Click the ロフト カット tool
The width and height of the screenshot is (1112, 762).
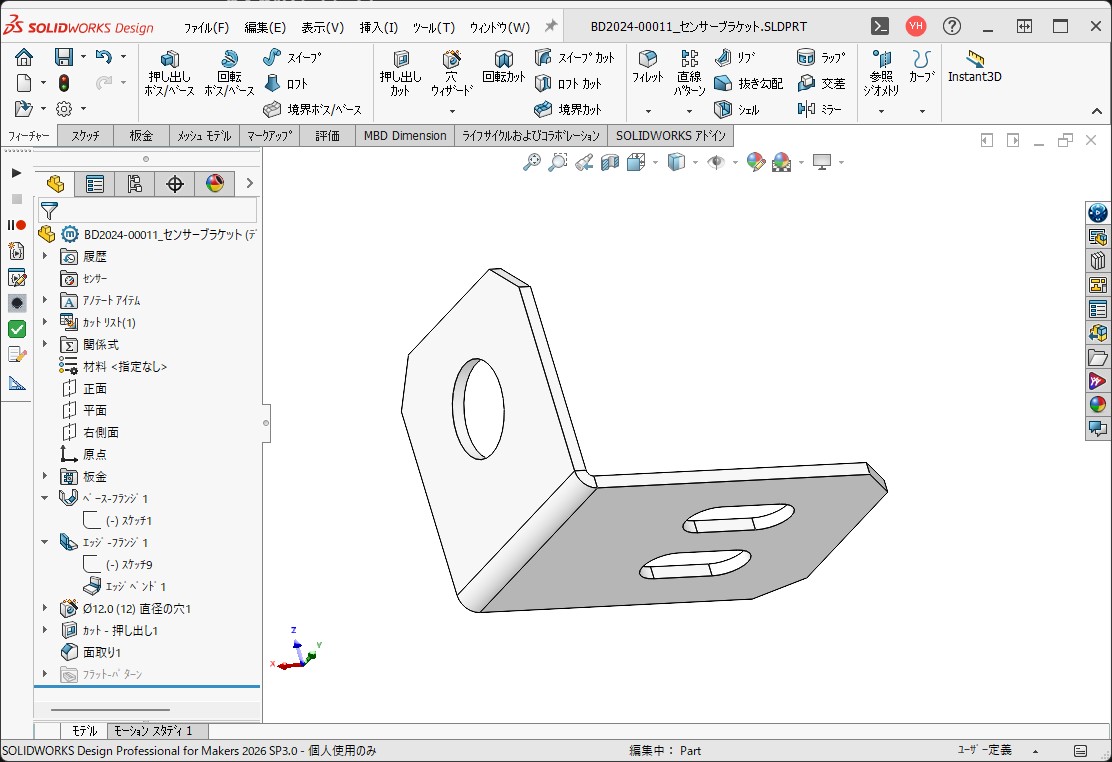click(x=568, y=84)
